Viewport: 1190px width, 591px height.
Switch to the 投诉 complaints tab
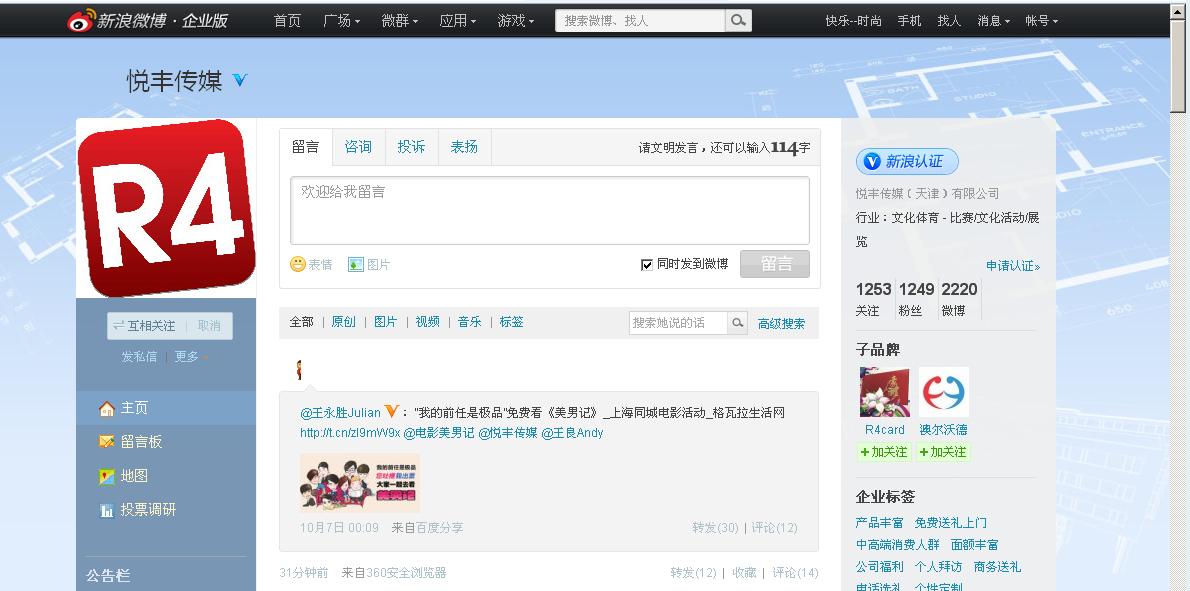(411, 146)
